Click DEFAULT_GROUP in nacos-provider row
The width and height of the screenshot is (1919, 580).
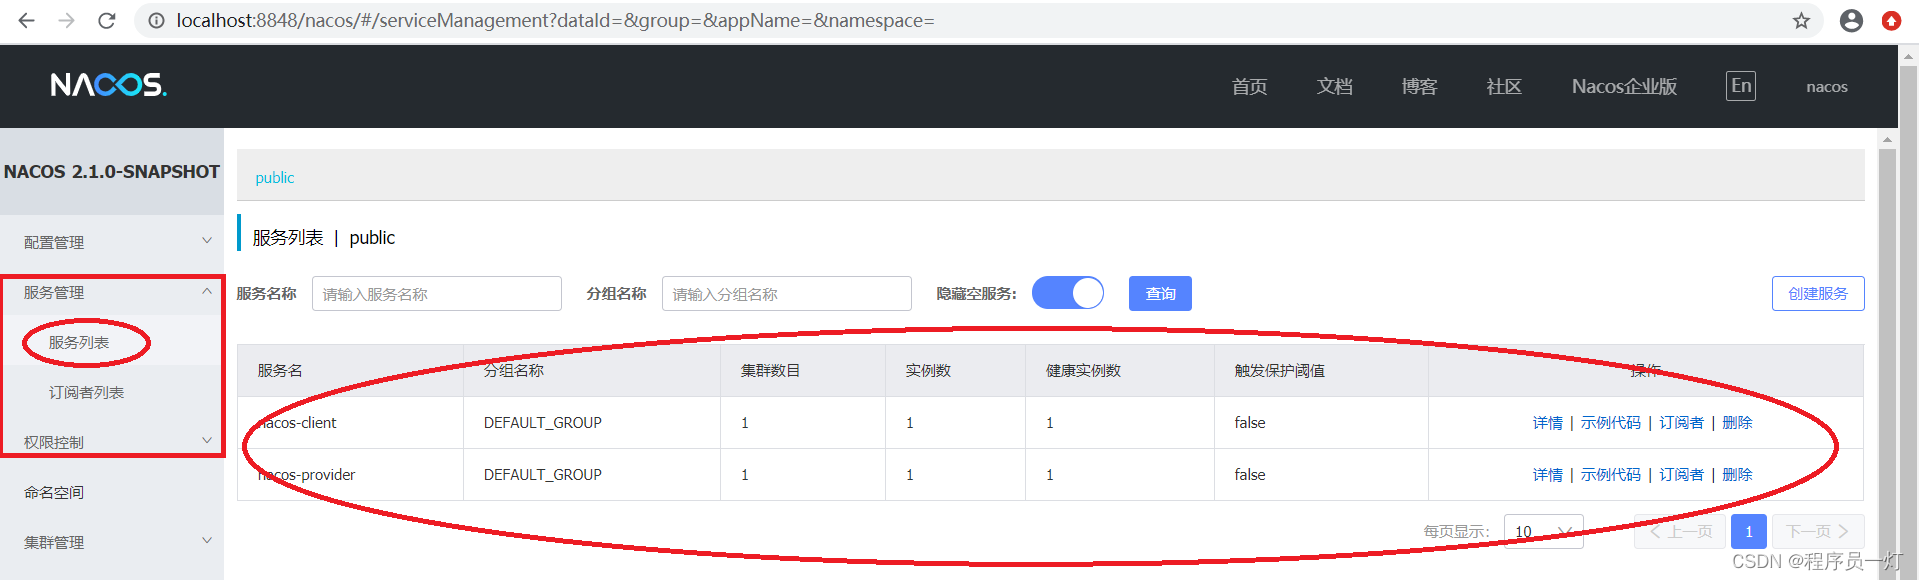coord(543,474)
